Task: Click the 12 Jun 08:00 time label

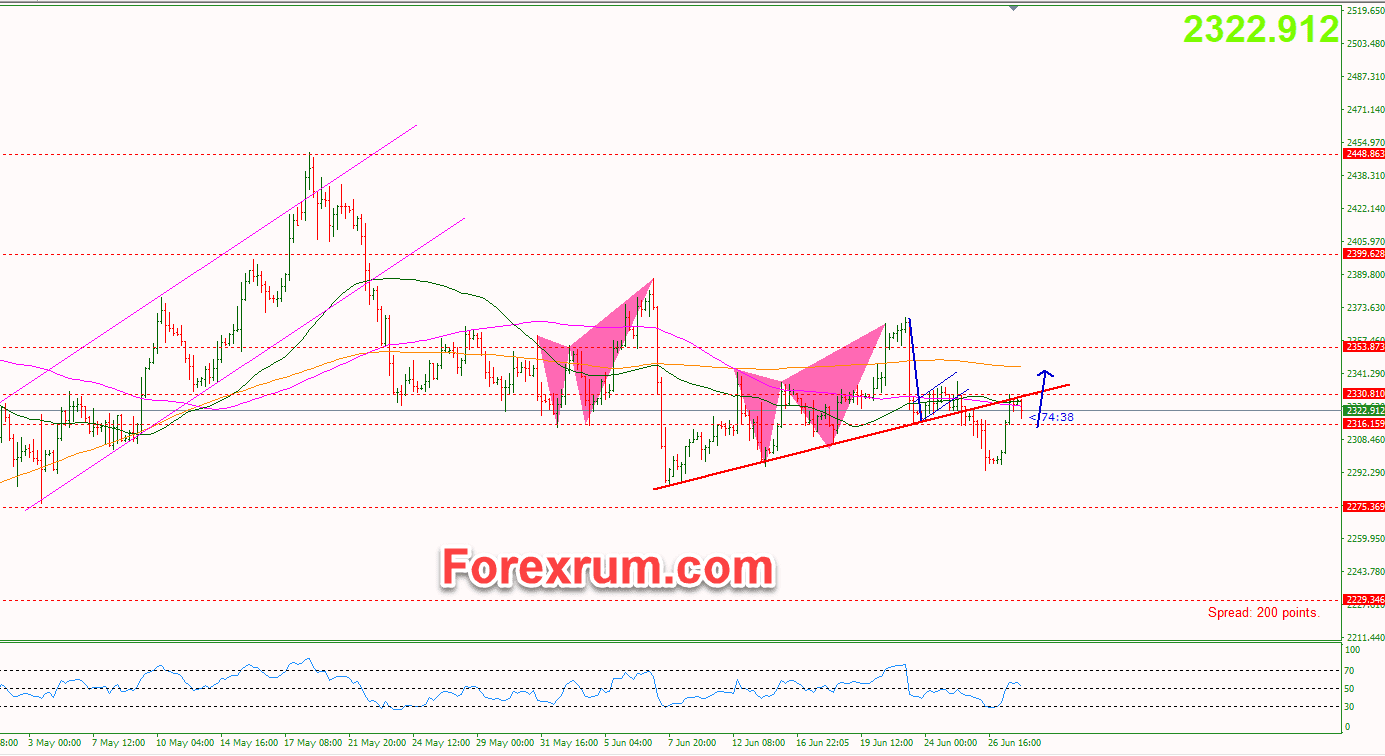Action: pyautogui.click(x=758, y=744)
